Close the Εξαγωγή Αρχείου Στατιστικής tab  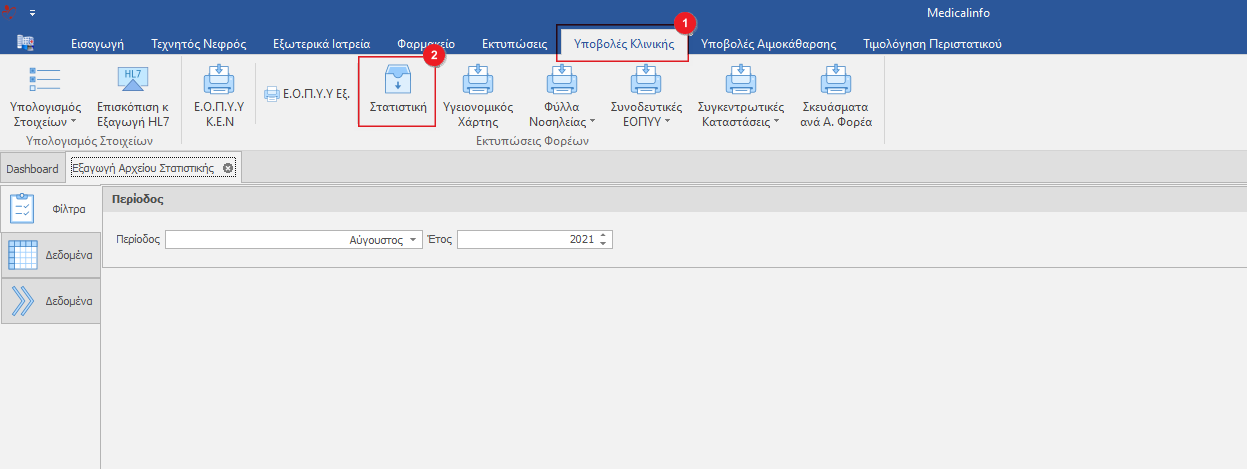coord(228,168)
